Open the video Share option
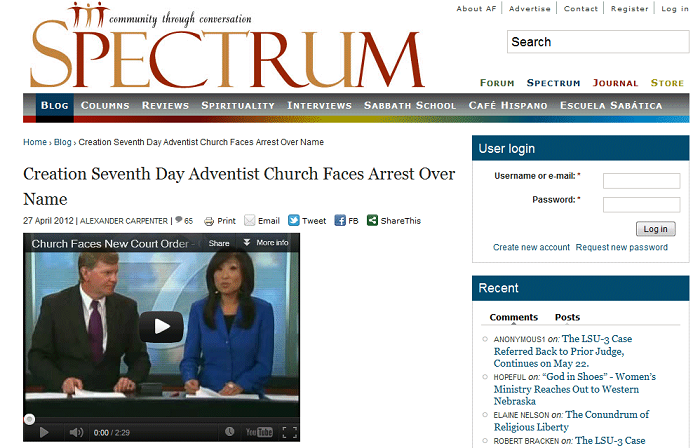The image size is (700, 448). coord(219,243)
